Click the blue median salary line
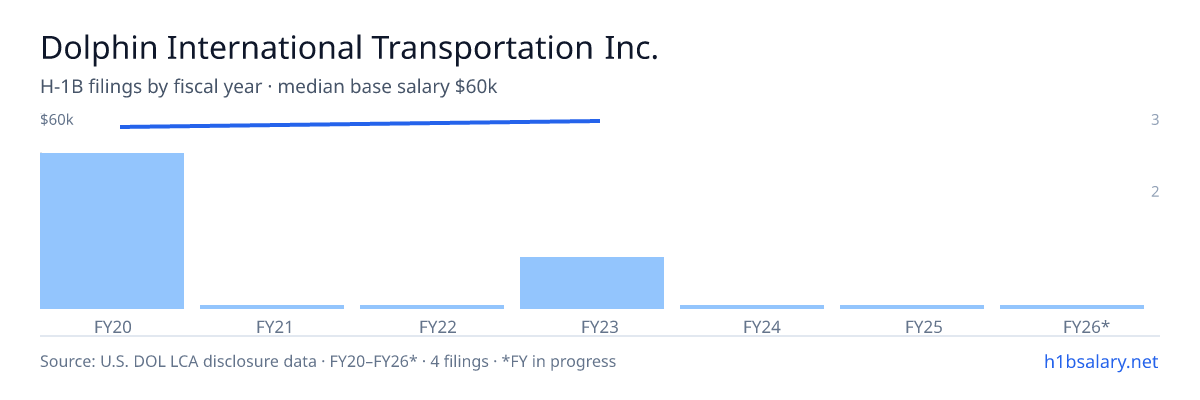The width and height of the screenshot is (1200, 400). click(360, 124)
